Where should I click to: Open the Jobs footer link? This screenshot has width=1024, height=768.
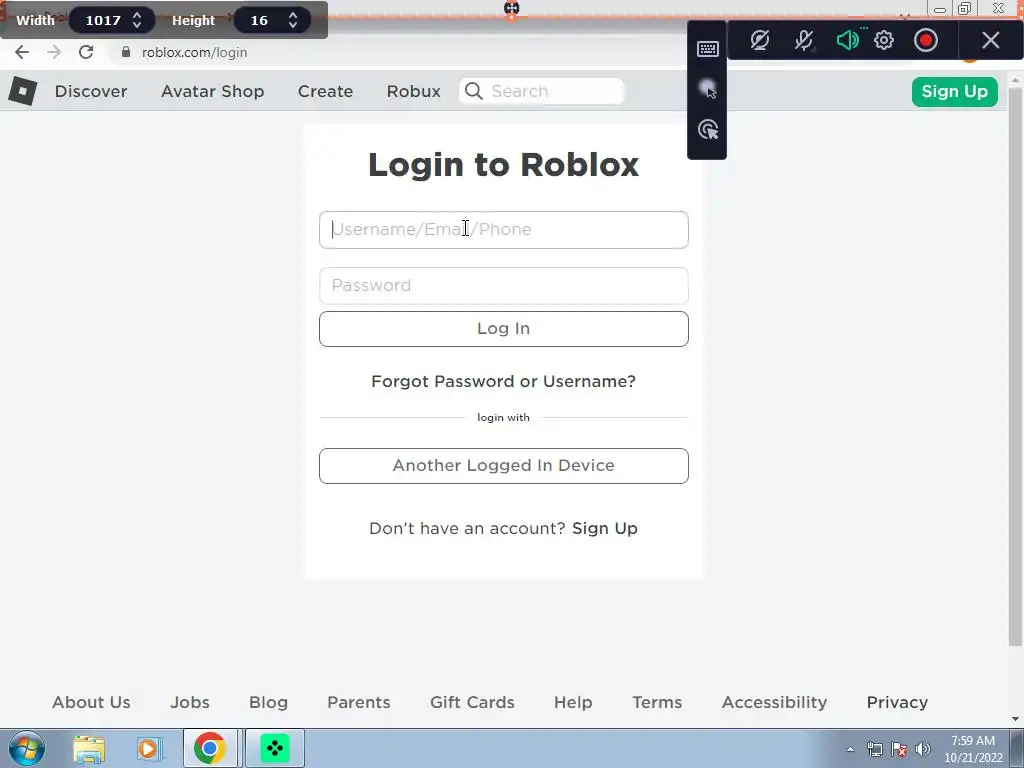pyautogui.click(x=190, y=702)
